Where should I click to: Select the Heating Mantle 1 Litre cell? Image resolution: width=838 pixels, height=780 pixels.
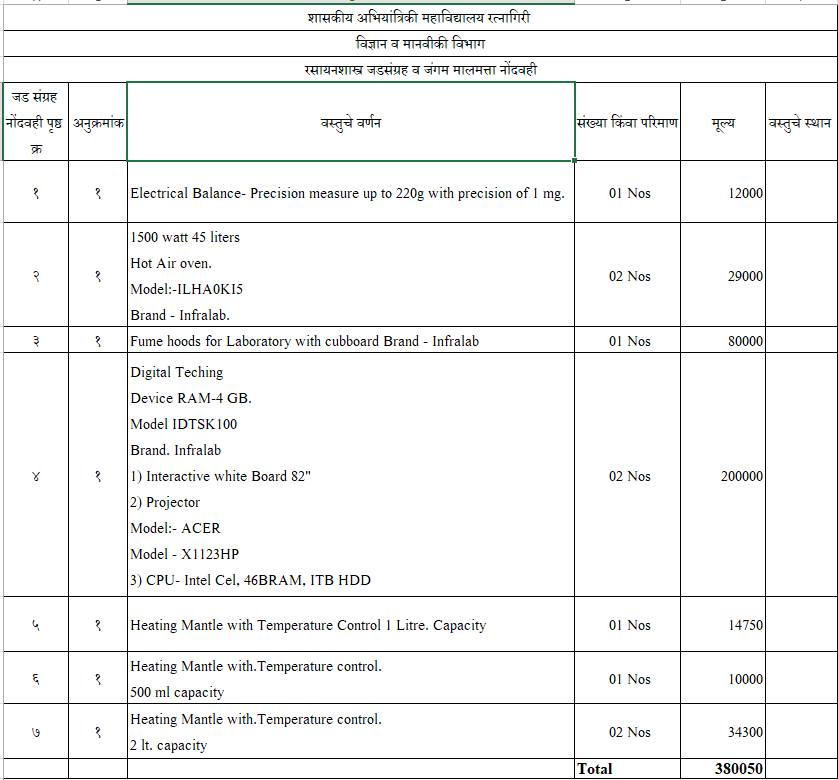point(350,625)
